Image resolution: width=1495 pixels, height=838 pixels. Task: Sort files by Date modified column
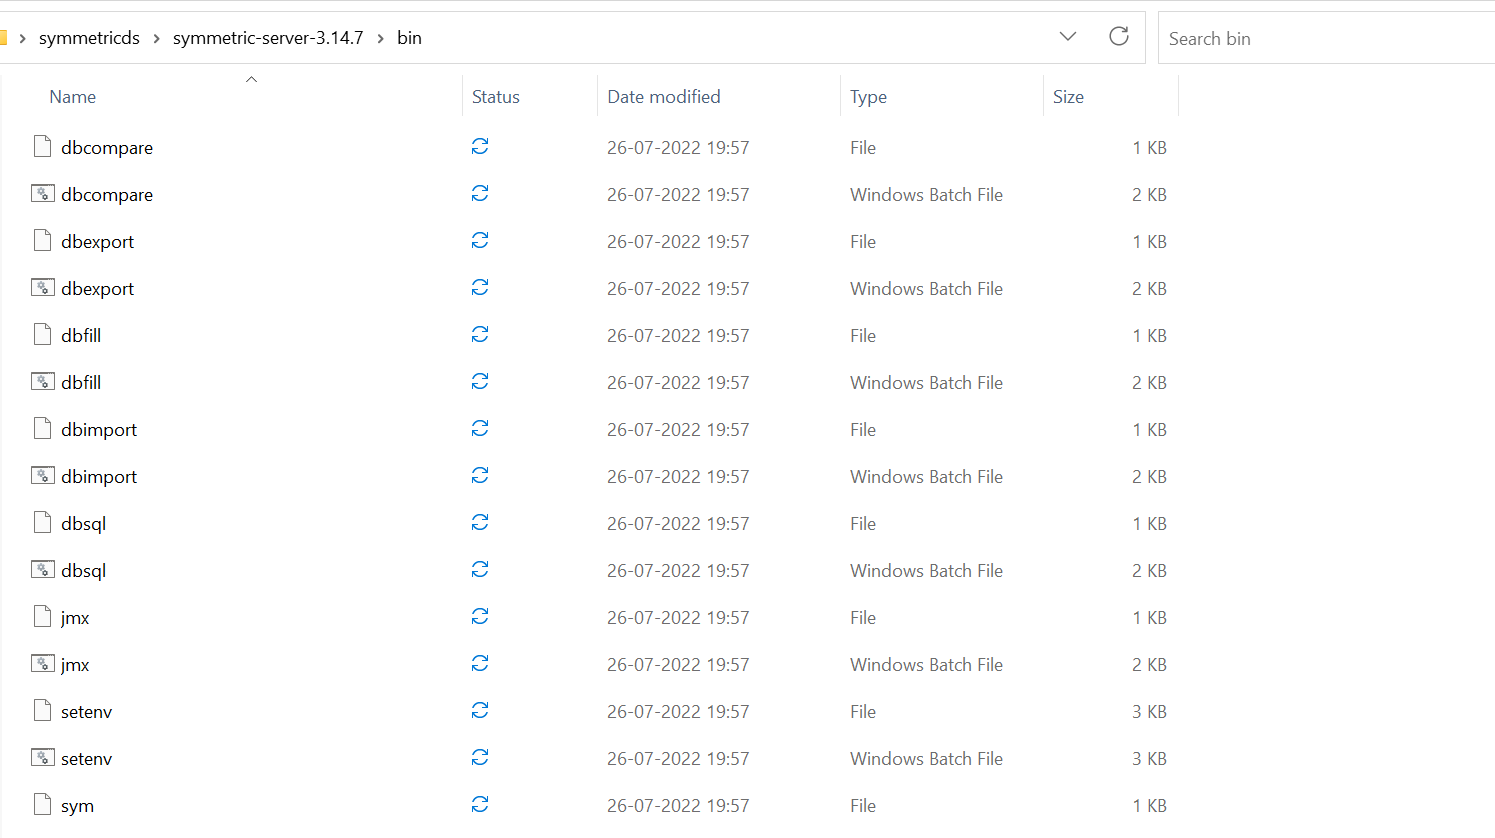tap(664, 97)
